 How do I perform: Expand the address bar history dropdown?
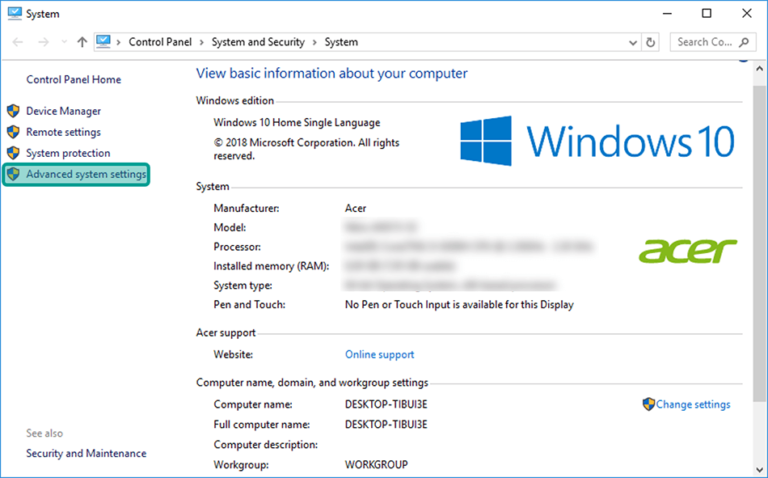click(x=633, y=43)
